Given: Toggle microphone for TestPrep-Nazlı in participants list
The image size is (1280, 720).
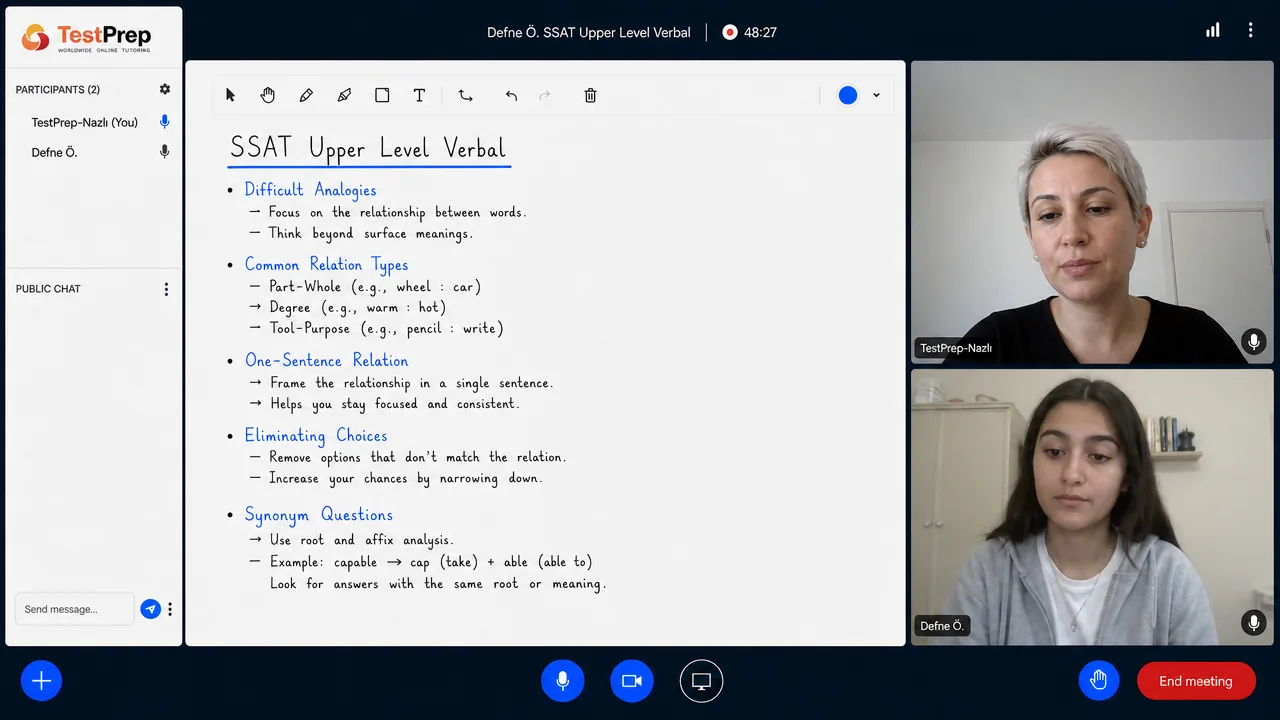Looking at the screenshot, I should click(165, 122).
